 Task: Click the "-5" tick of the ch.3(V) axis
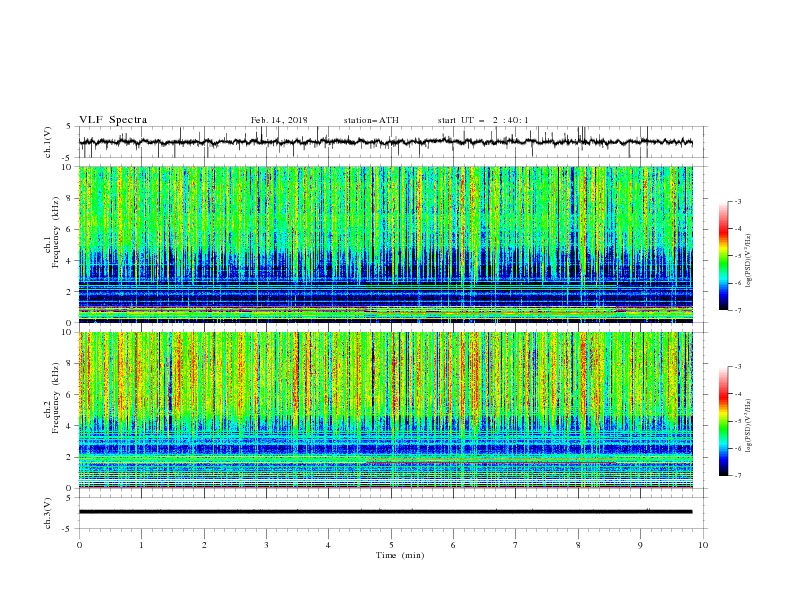click(x=68, y=529)
